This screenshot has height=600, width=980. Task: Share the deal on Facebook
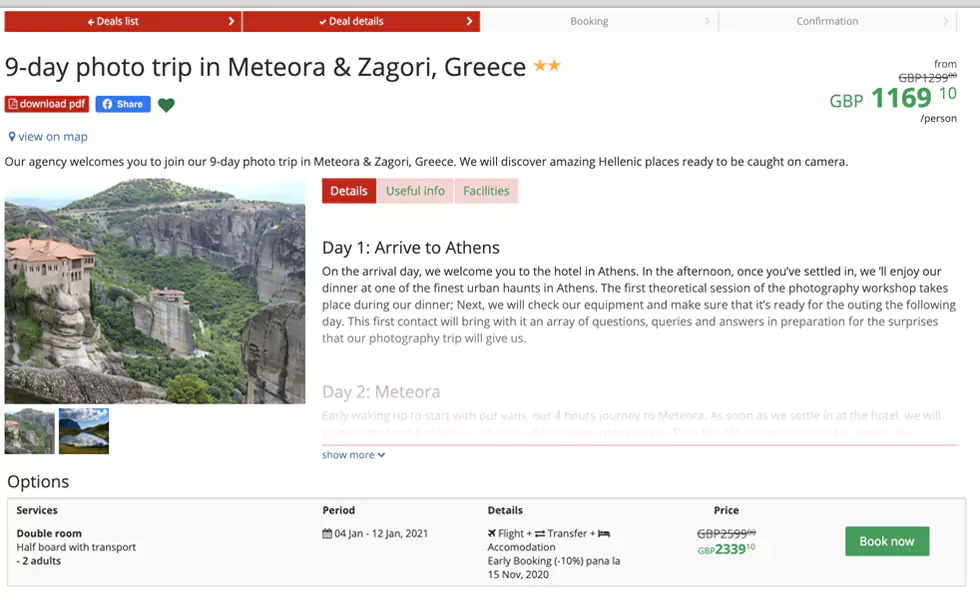pyautogui.click(x=123, y=104)
